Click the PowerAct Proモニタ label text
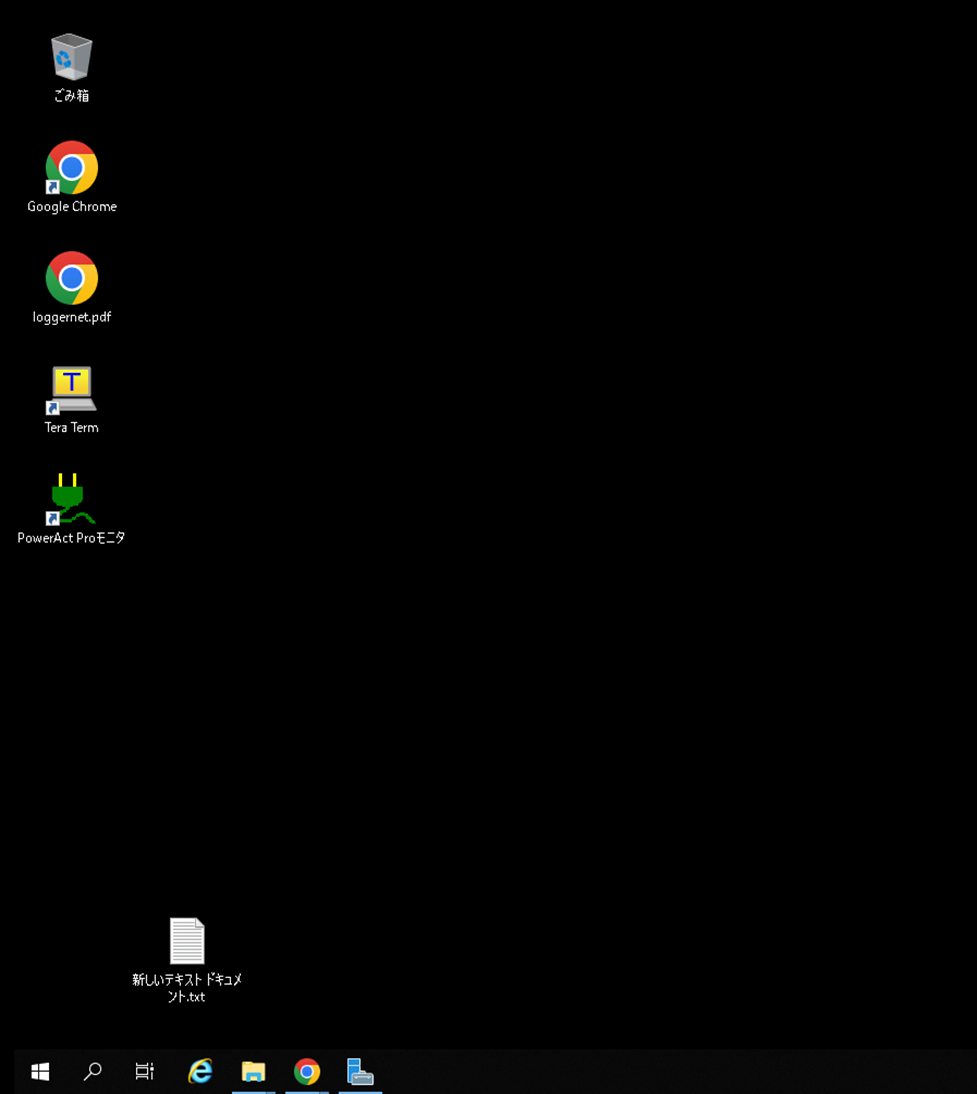The width and height of the screenshot is (977, 1094). click(71, 537)
